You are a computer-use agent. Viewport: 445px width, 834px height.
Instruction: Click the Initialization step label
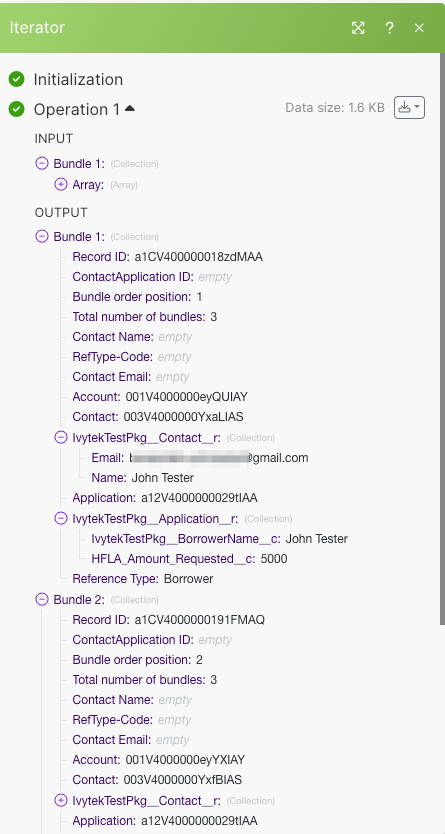coord(78,79)
